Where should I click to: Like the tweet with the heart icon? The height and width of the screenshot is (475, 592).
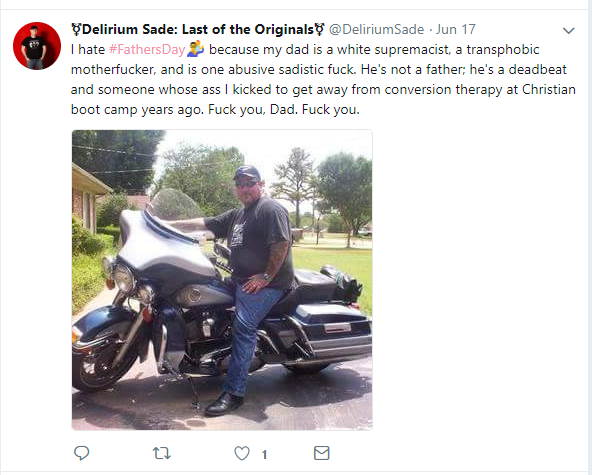242,453
